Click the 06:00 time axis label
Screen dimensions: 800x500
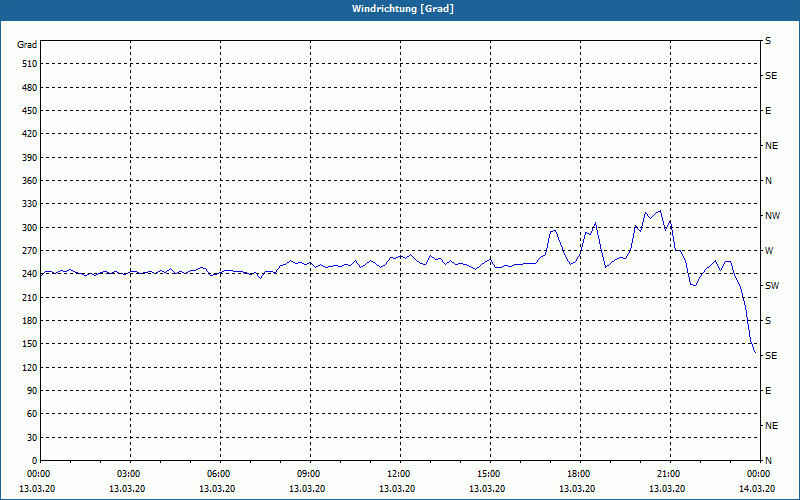click(x=218, y=474)
